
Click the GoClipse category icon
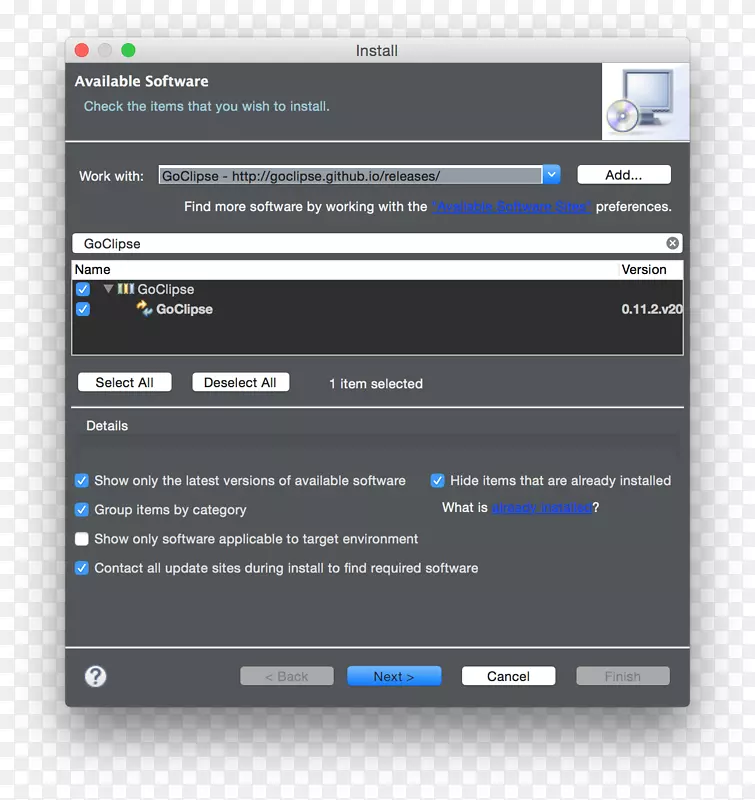click(126, 289)
